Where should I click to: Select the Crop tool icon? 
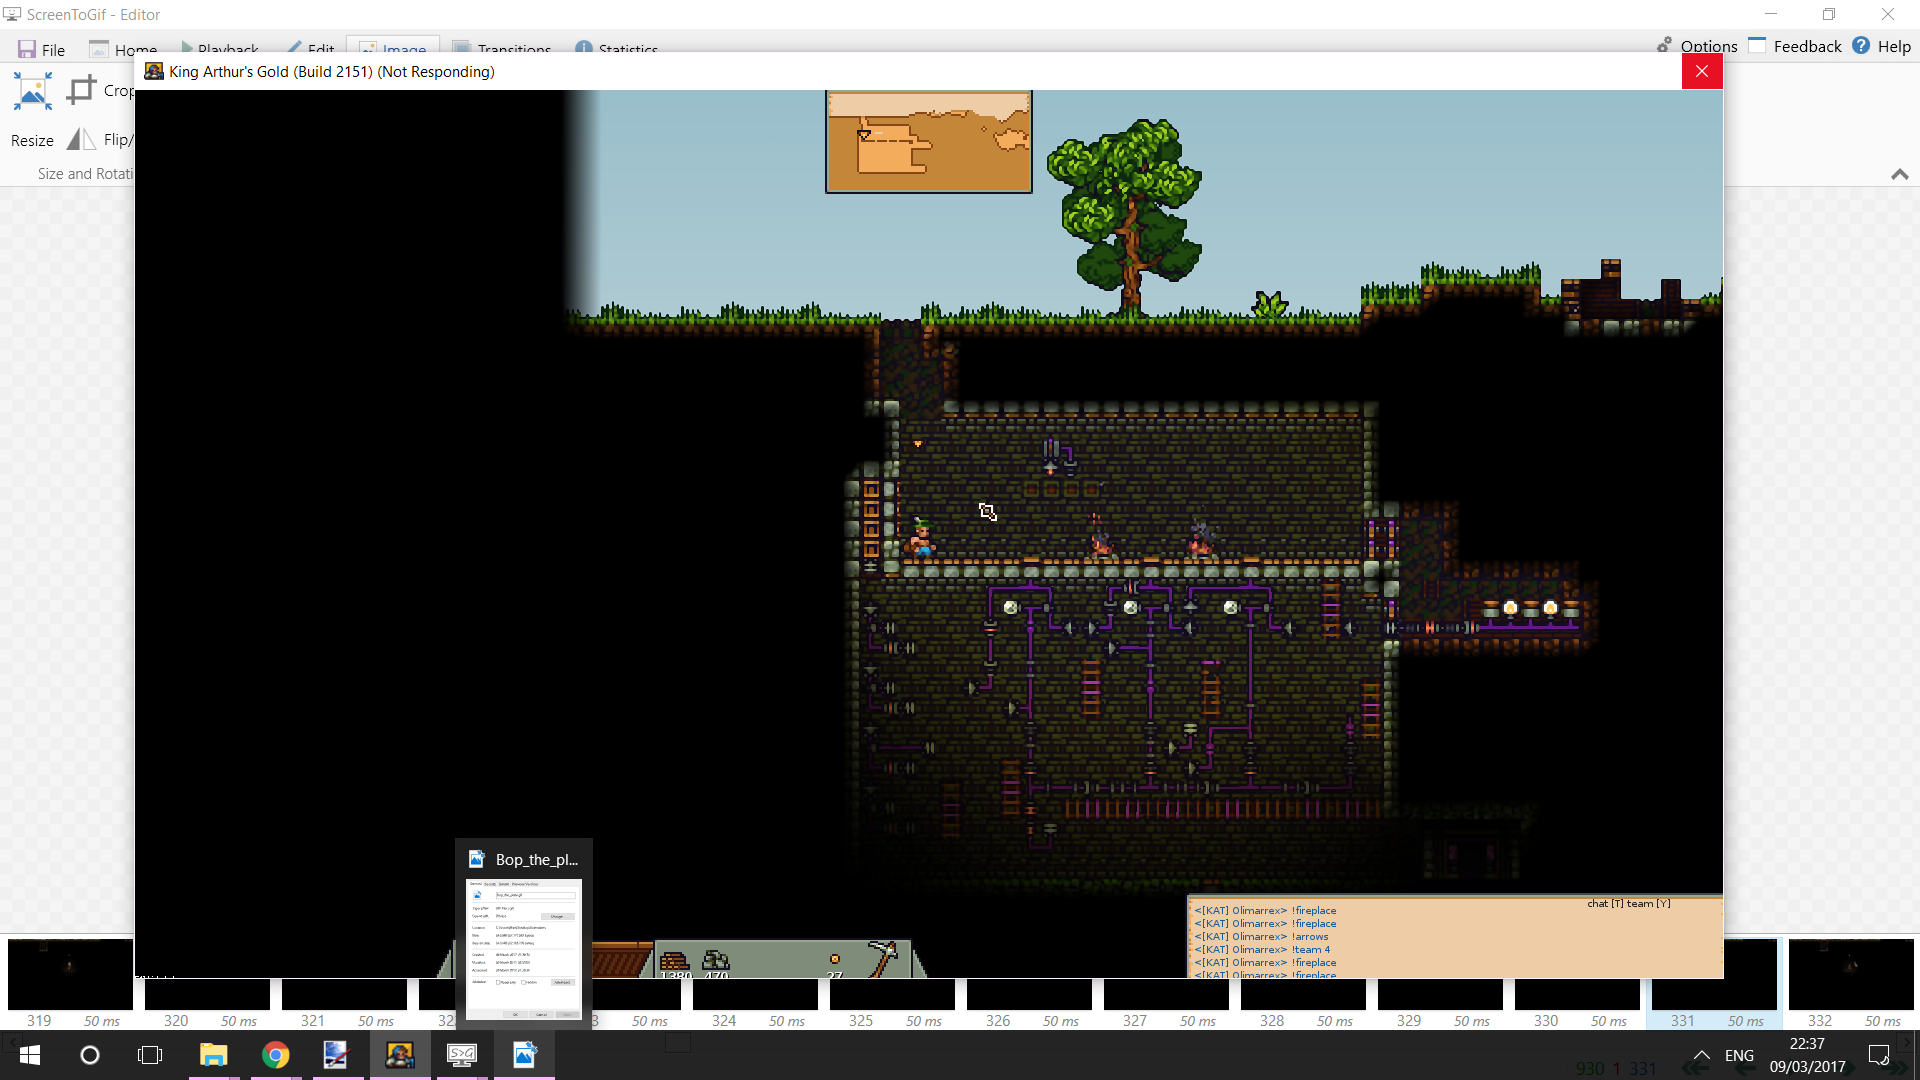(x=81, y=91)
